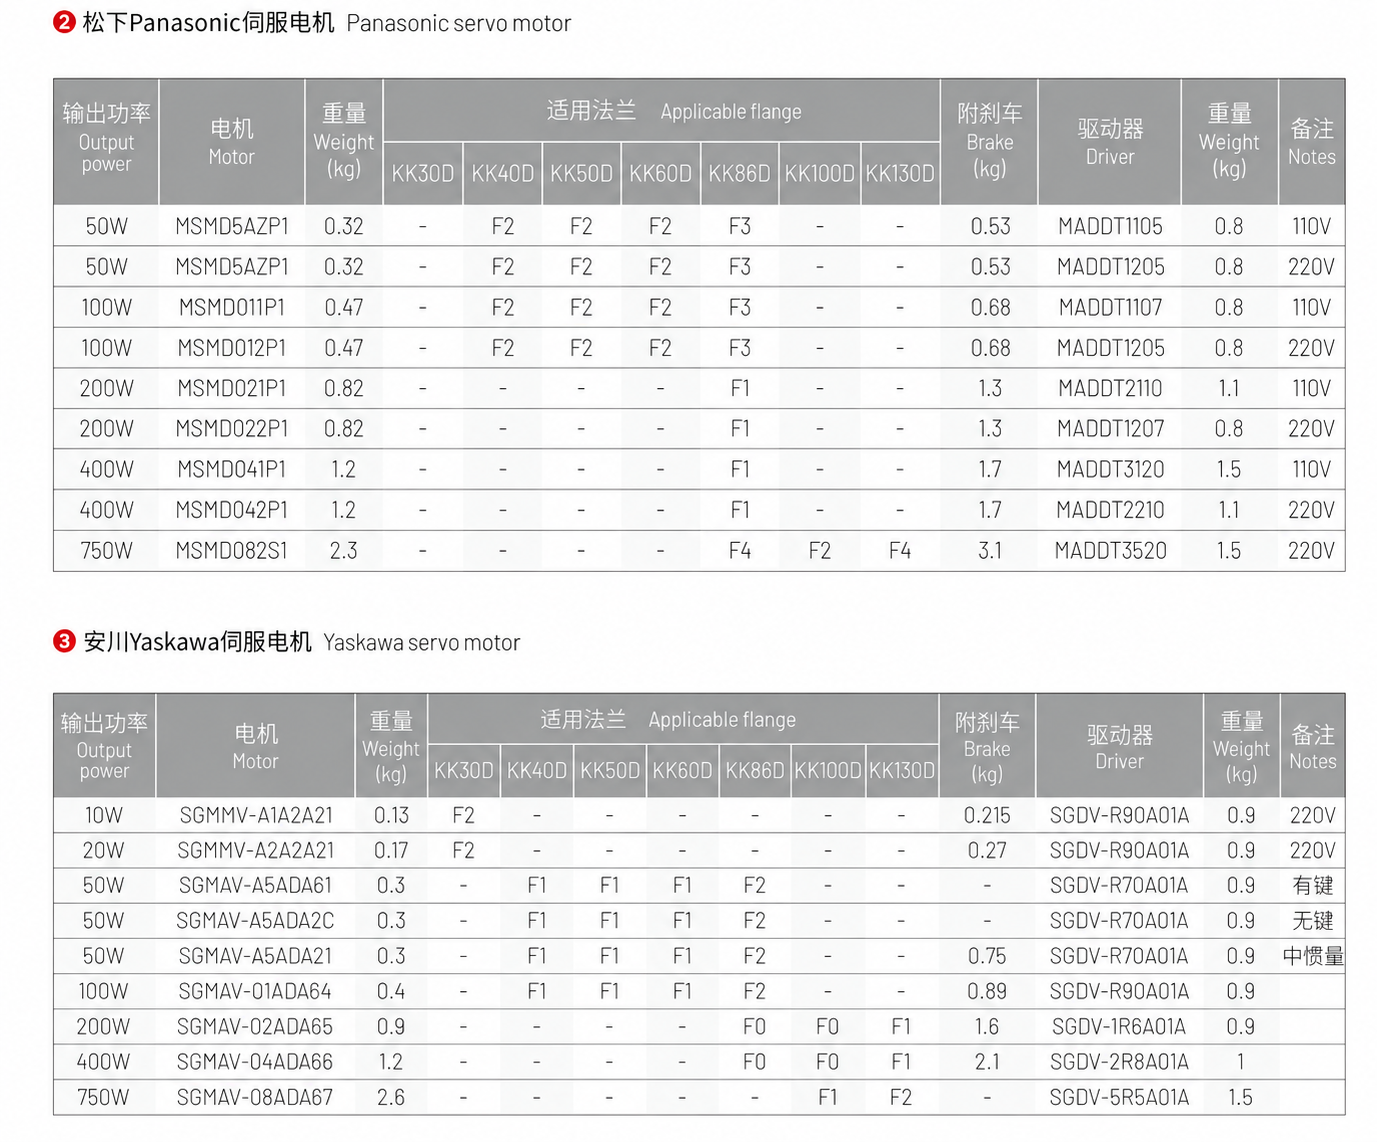
Task: Choose driver MADDT2210
Action: pyautogui.click(x=1110, y=510)
